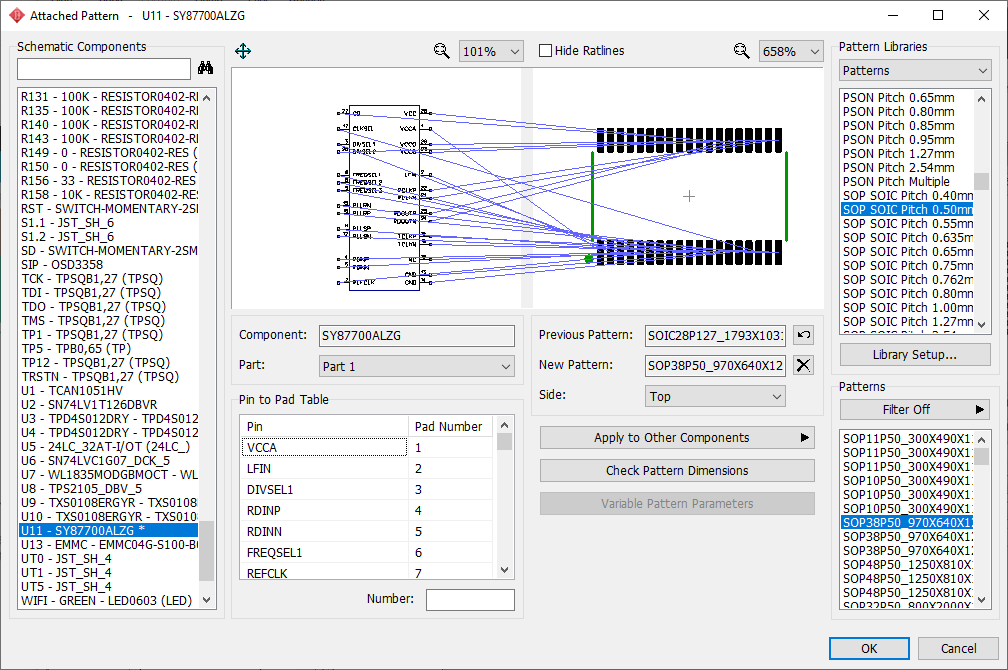Select highlighted SOP38P50_970X640 pattern
Viewport: 1008px width, 670px height.
[907, 522]
